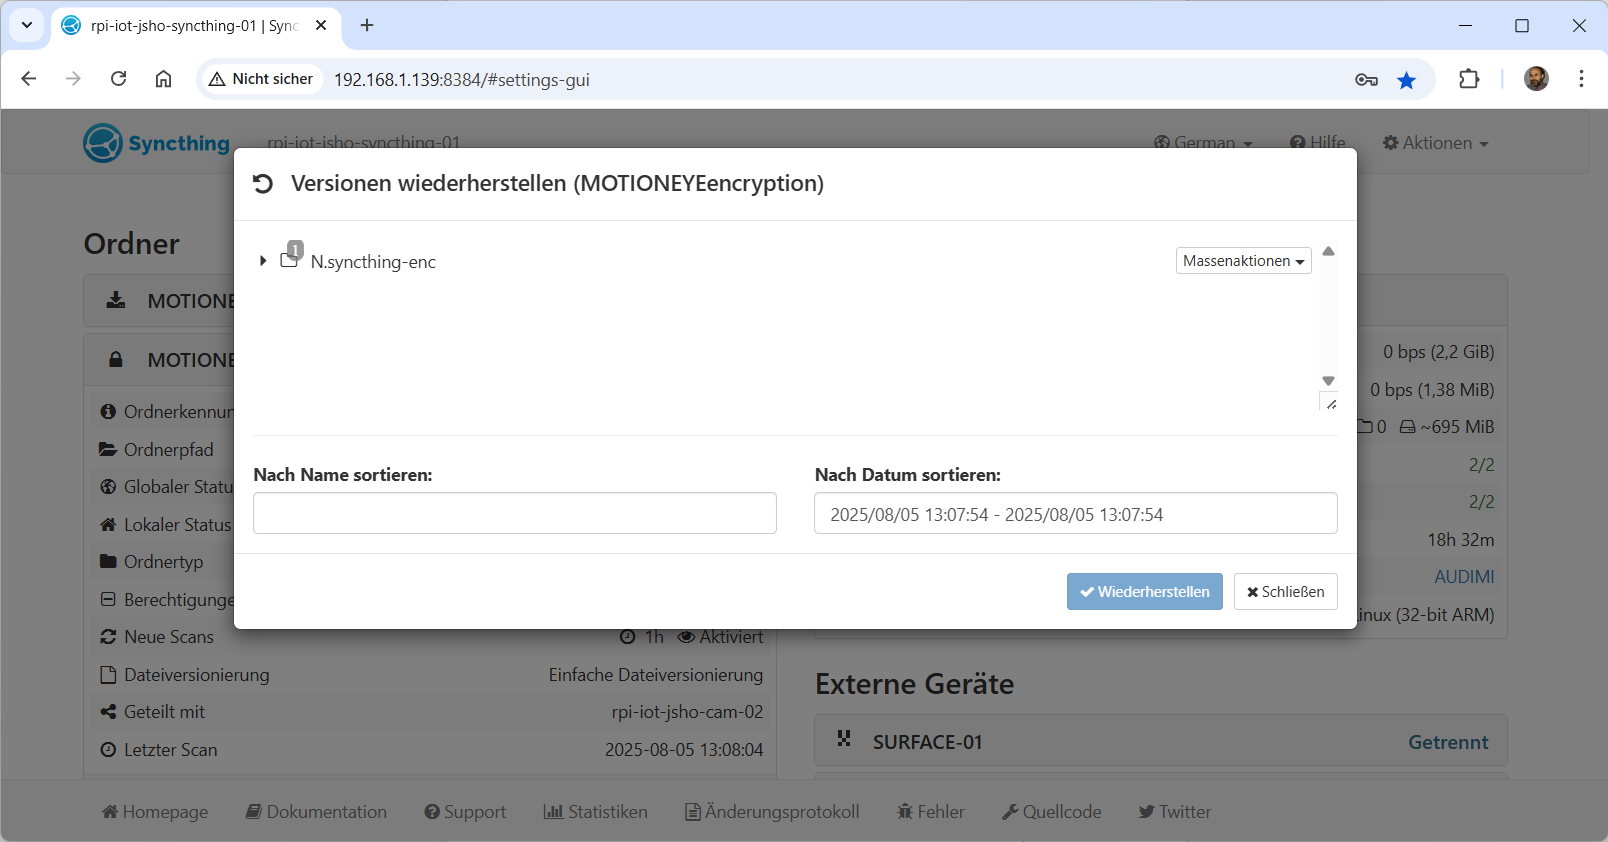
Task: Open a new browser tab
Action: coord(367,25)
